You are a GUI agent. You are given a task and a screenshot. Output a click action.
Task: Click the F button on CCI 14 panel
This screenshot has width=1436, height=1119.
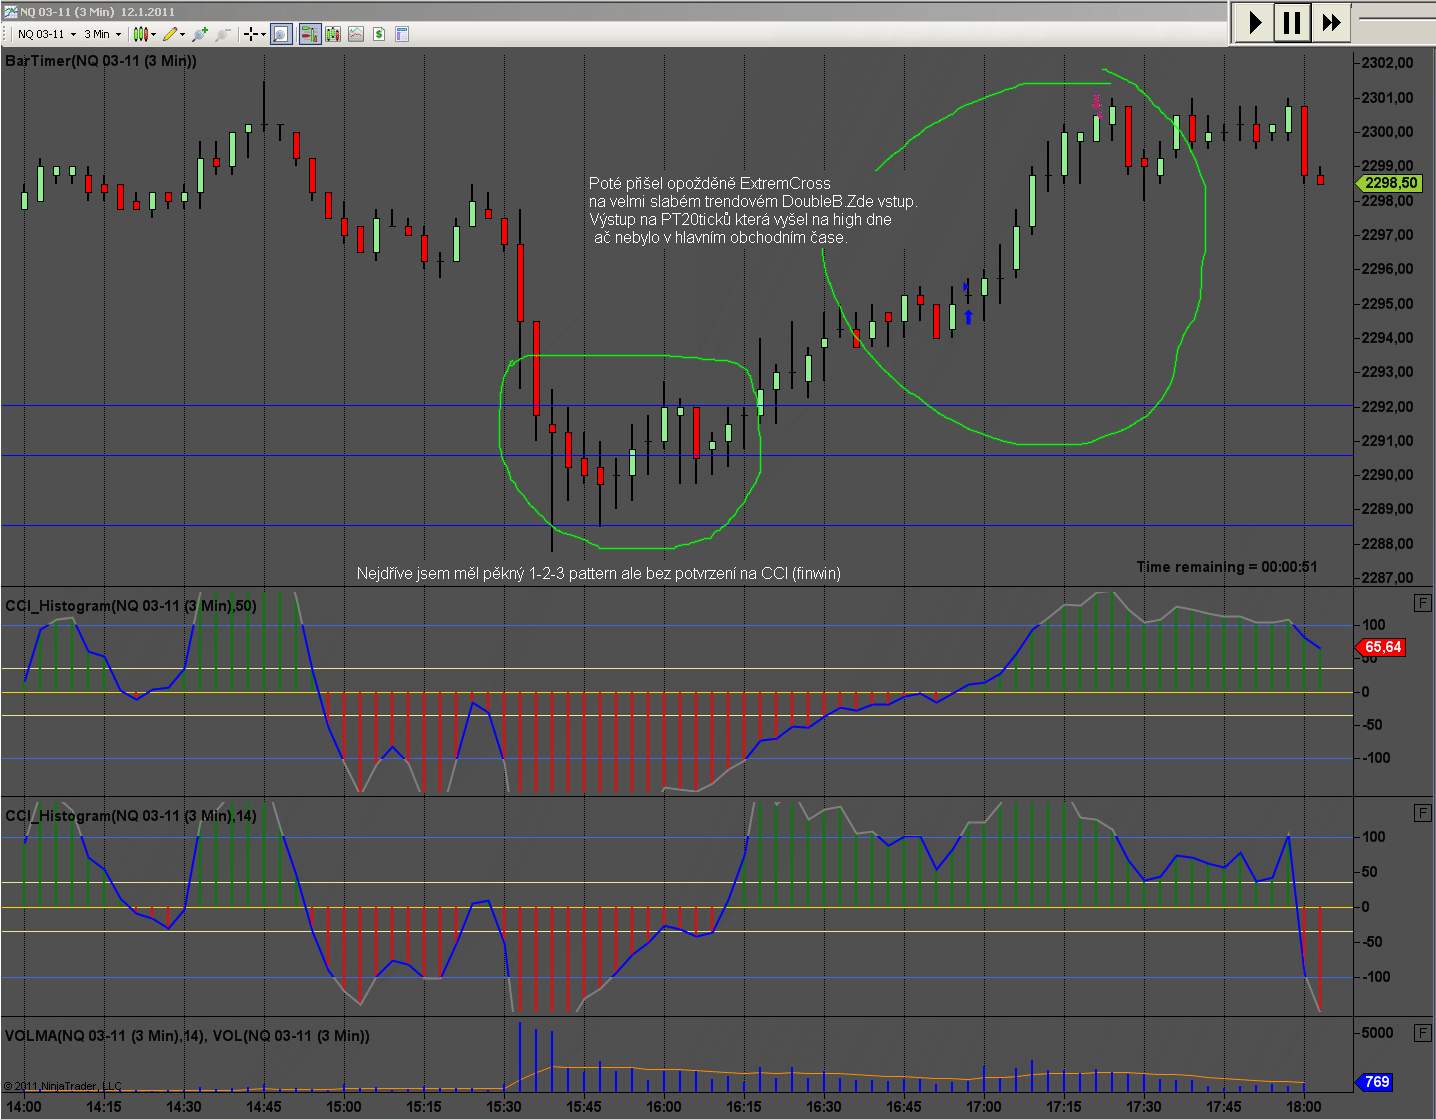pyautogui.click(x=1423, y=813)
